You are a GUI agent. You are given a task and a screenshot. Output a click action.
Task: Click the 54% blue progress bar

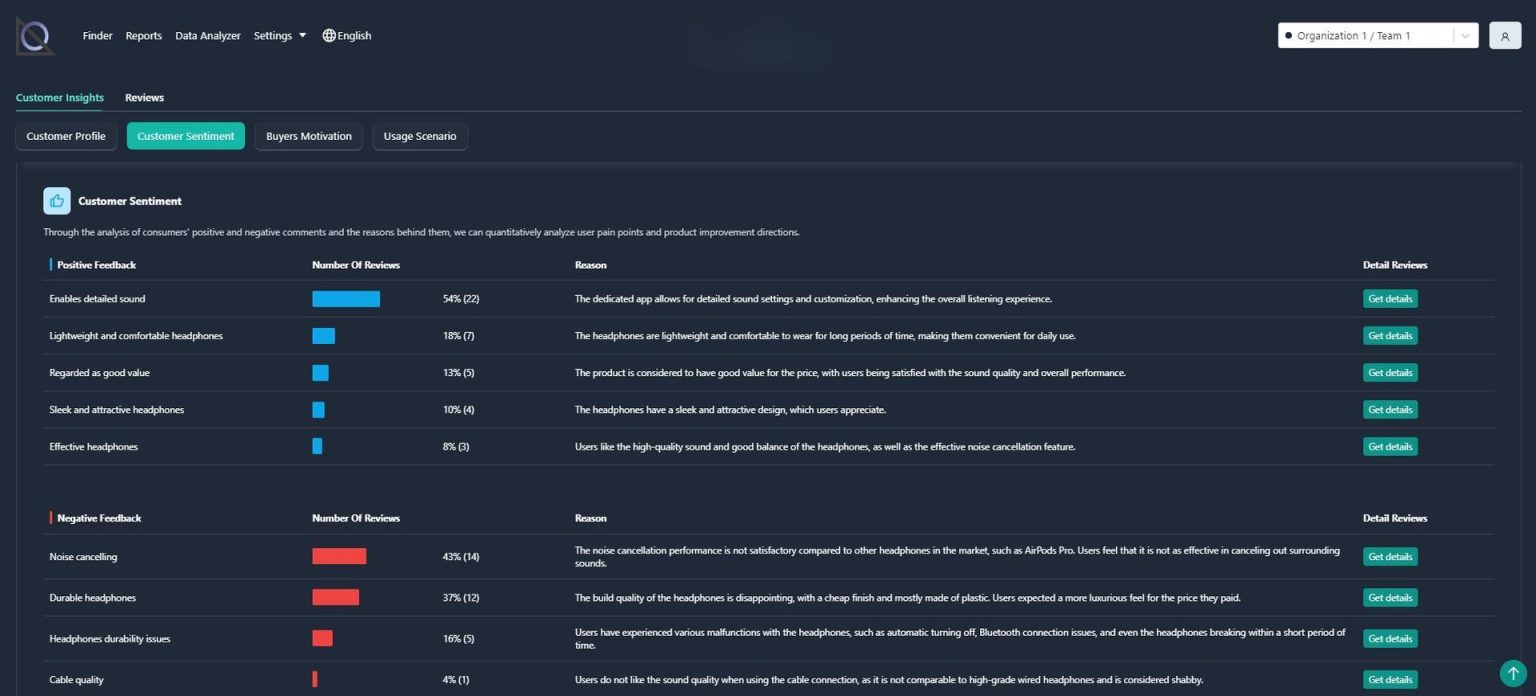[x=345, y=298]
